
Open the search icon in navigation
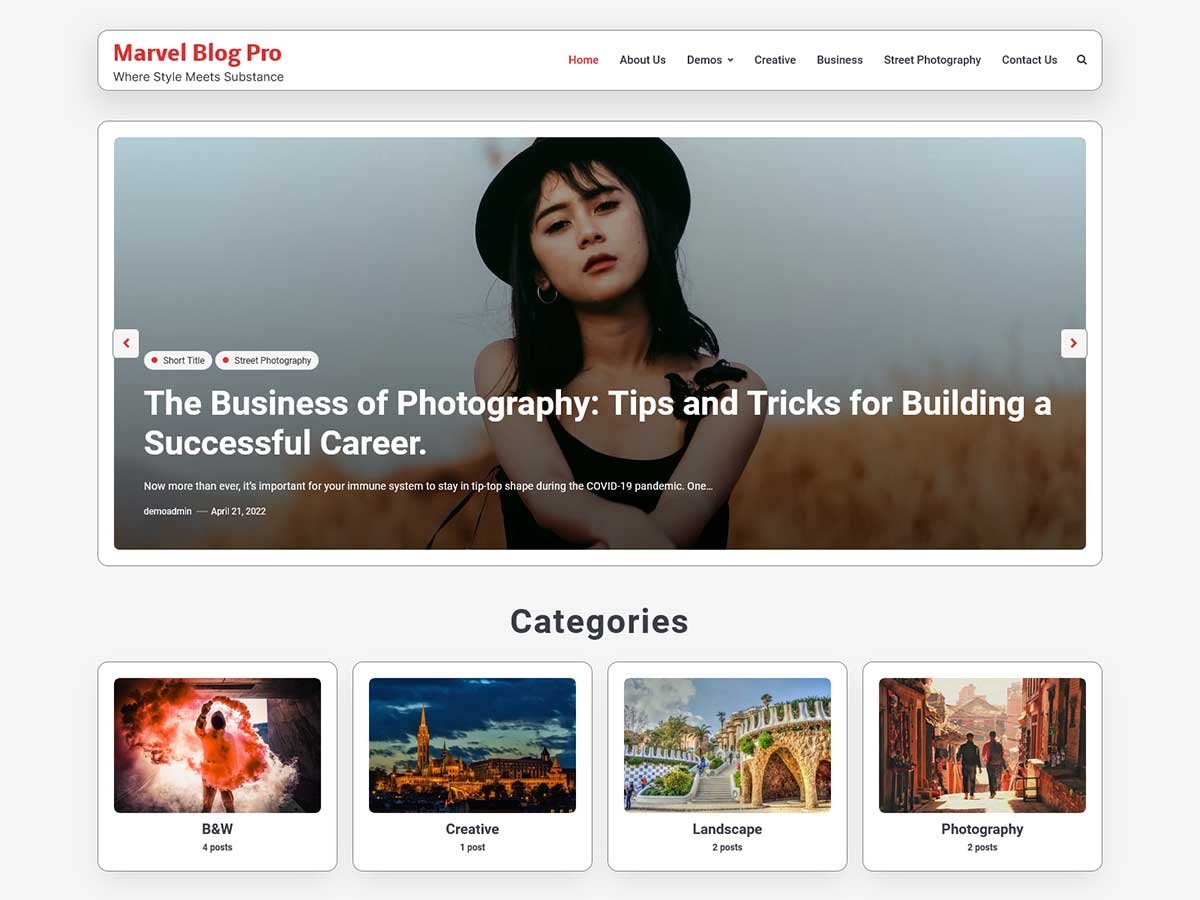pos(1081,60)
